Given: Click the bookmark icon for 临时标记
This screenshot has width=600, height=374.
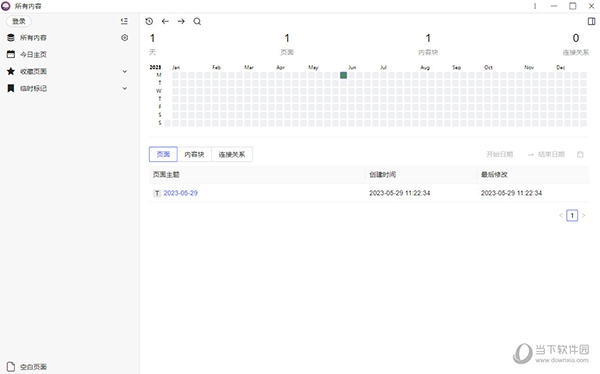Looking at the screenshot, I should (11, 88).
